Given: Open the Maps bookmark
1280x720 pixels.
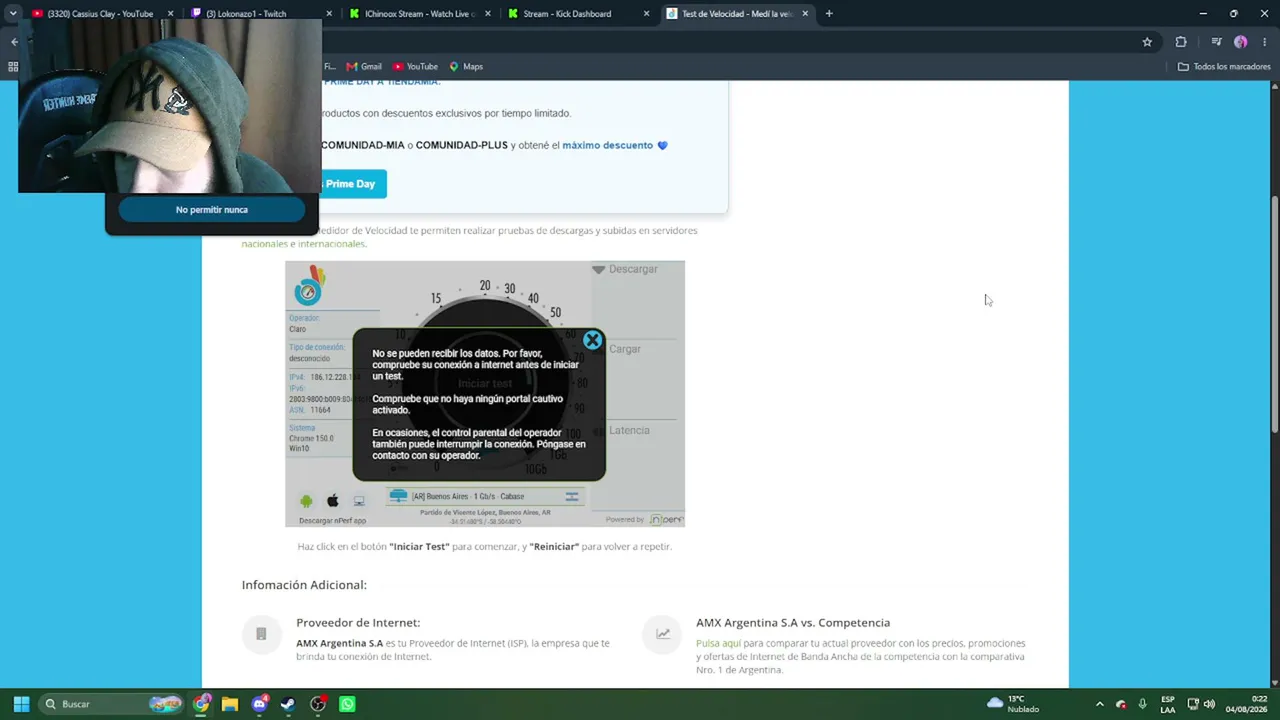Looking at the screenshot, I should click(x=466, y=67).
